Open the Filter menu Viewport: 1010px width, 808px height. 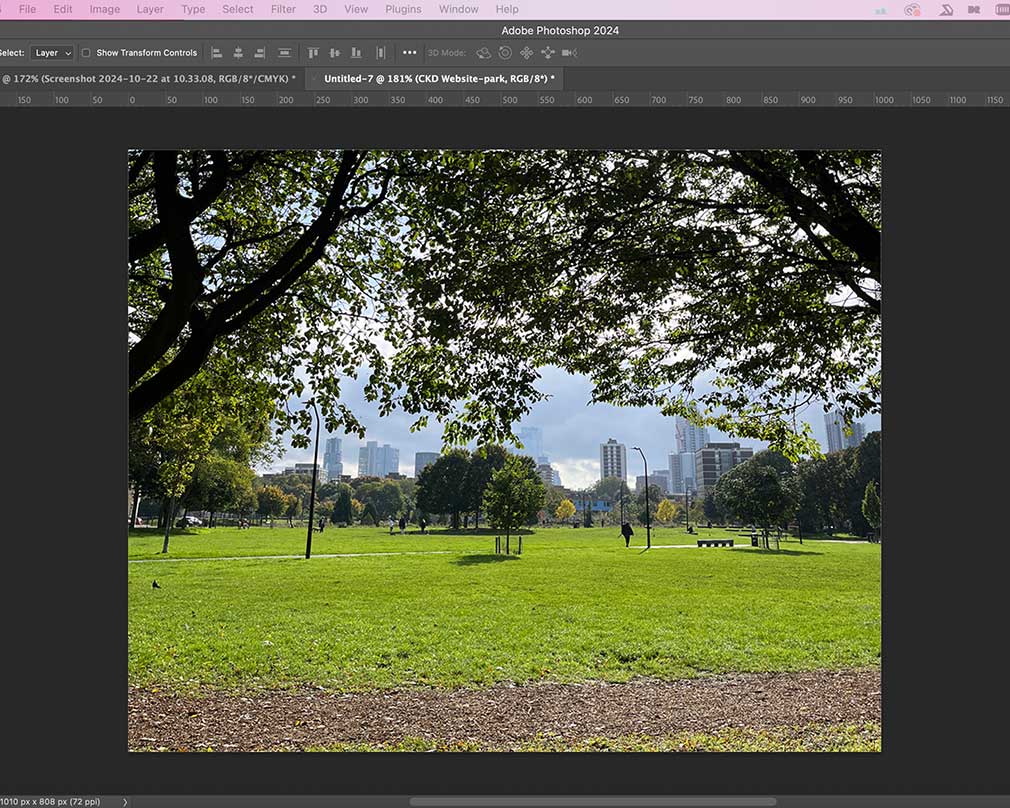pyautogui.click(x=283, y=9)
